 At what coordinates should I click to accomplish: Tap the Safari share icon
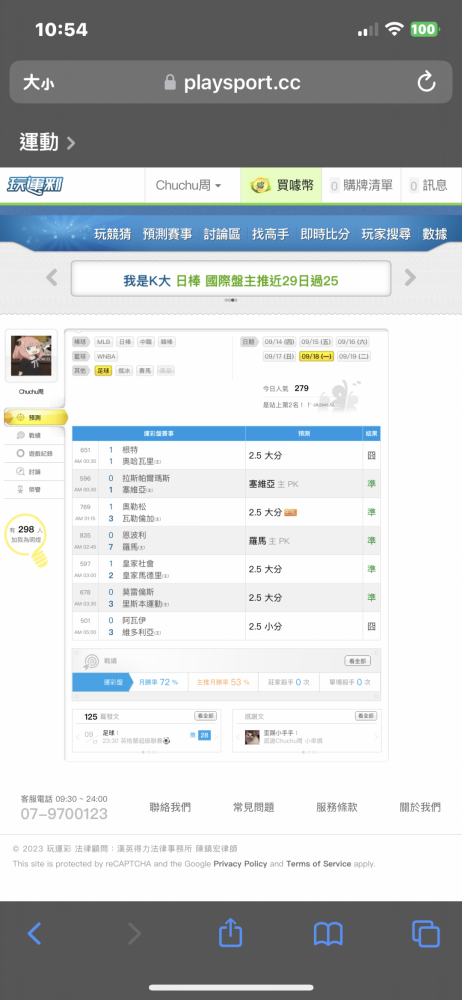pyautogui.click(x=231, y=934)
